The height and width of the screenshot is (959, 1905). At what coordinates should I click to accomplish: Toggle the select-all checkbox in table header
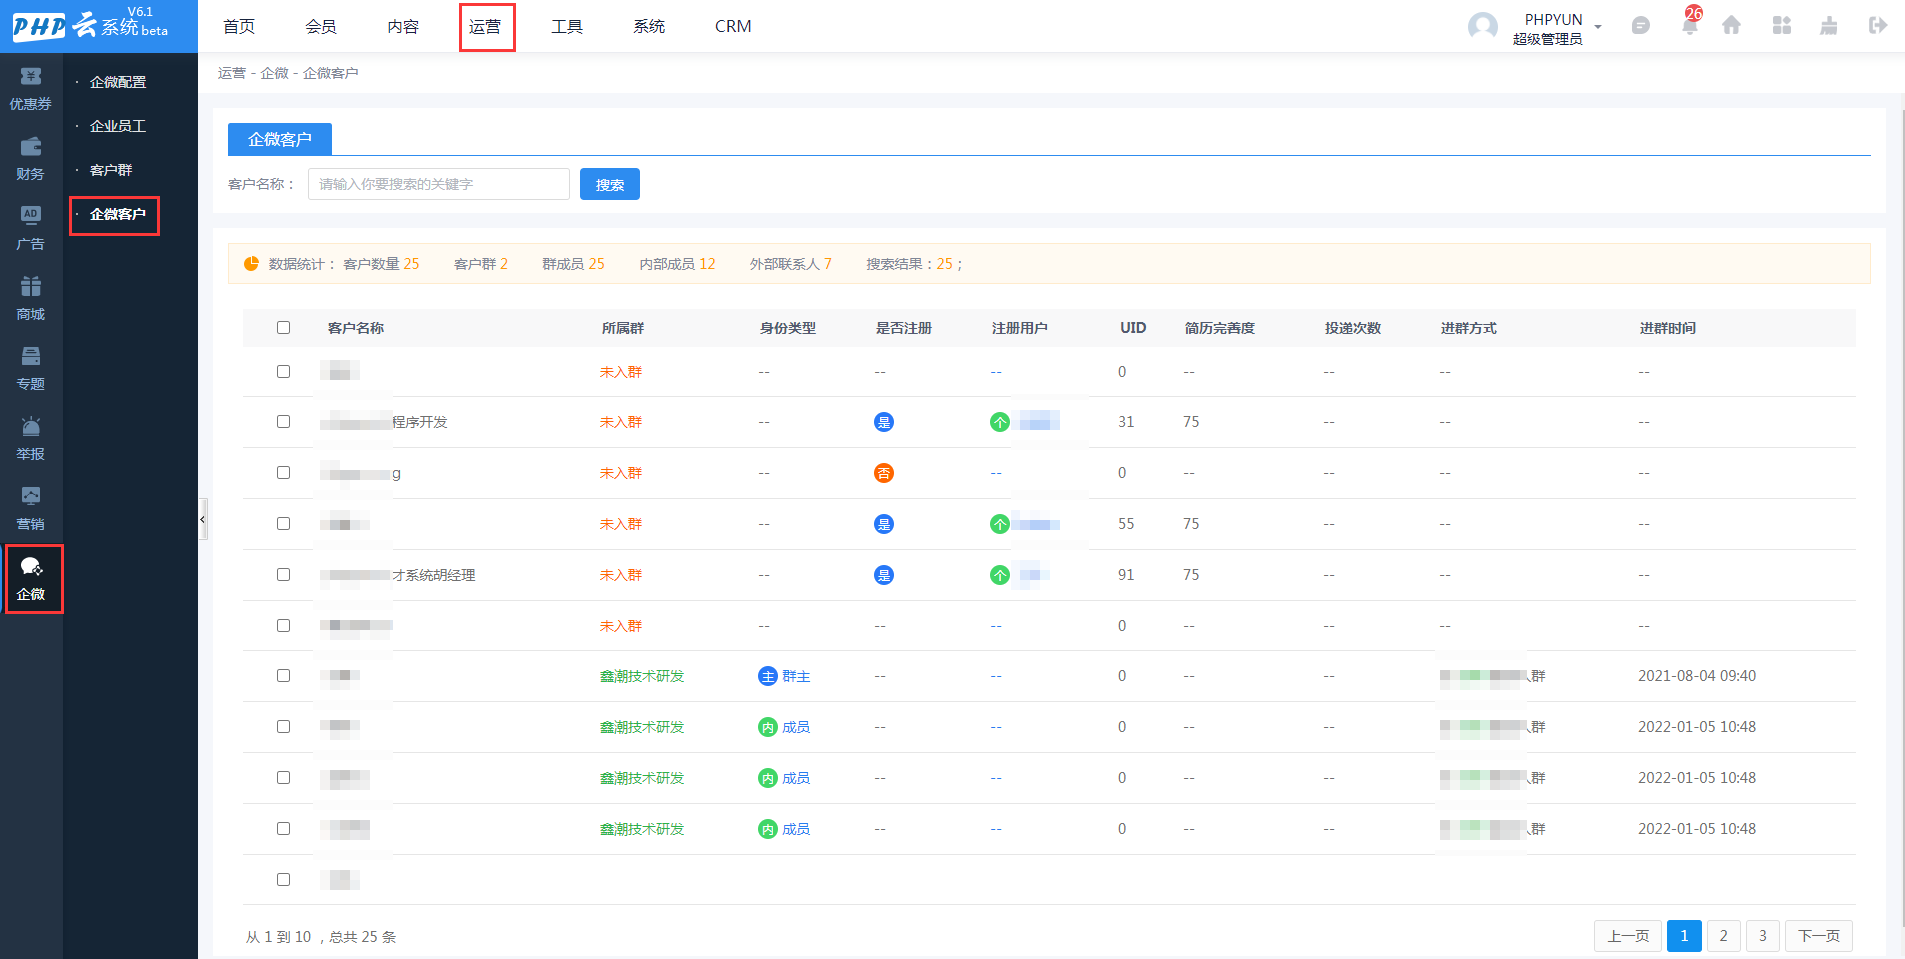283,327
